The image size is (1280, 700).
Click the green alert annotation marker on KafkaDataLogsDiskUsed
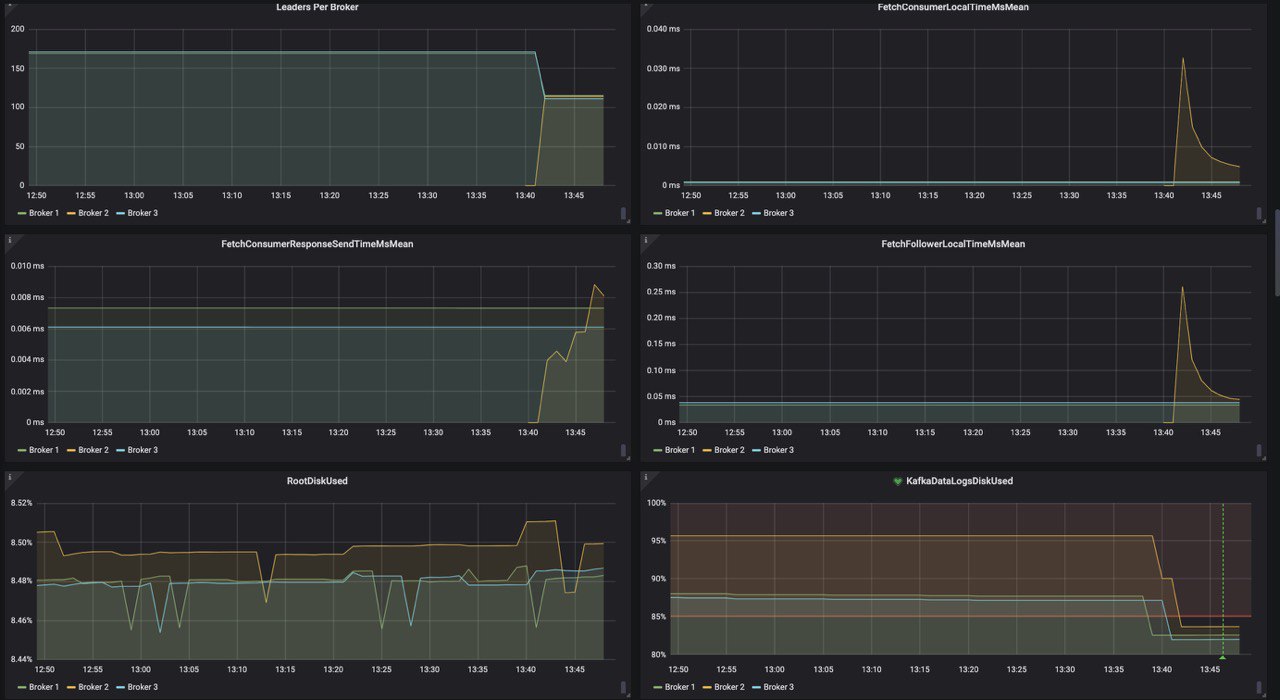click(x=1222, y=657)
